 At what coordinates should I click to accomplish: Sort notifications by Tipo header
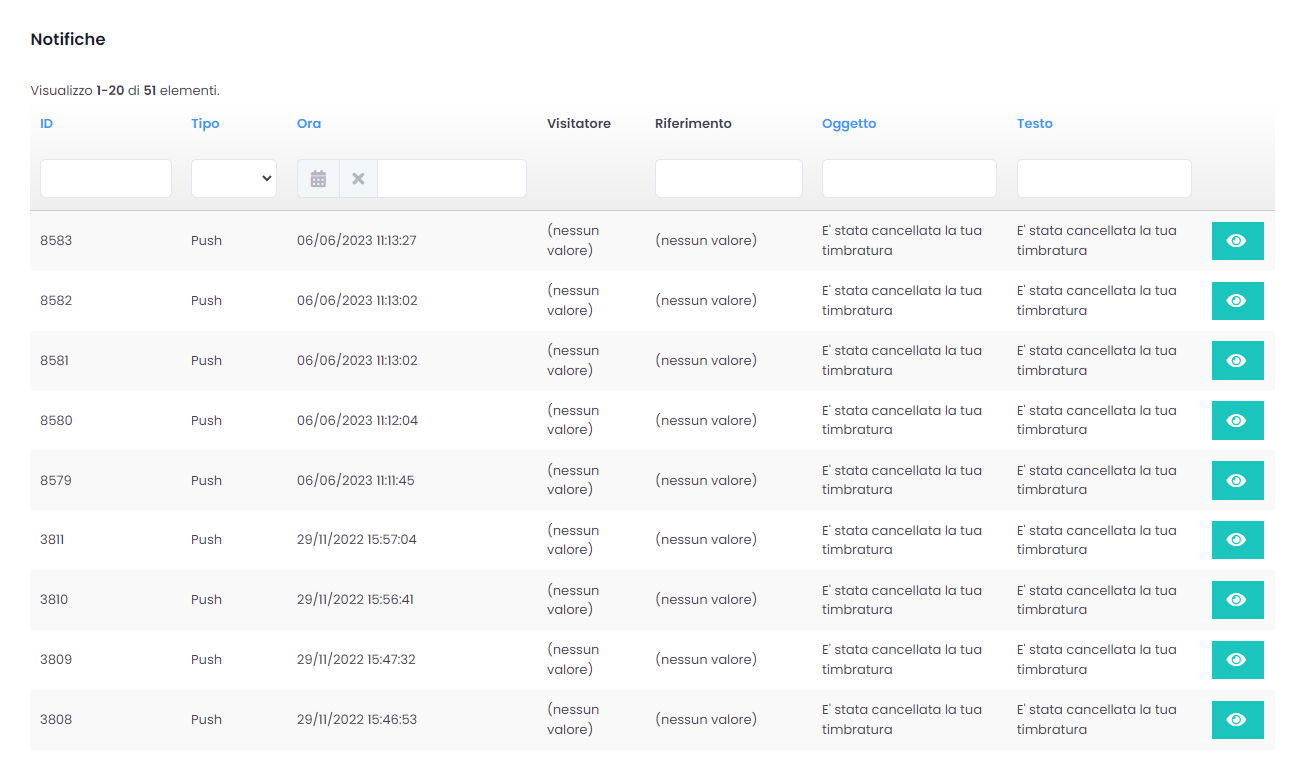[x=205, y=124]
